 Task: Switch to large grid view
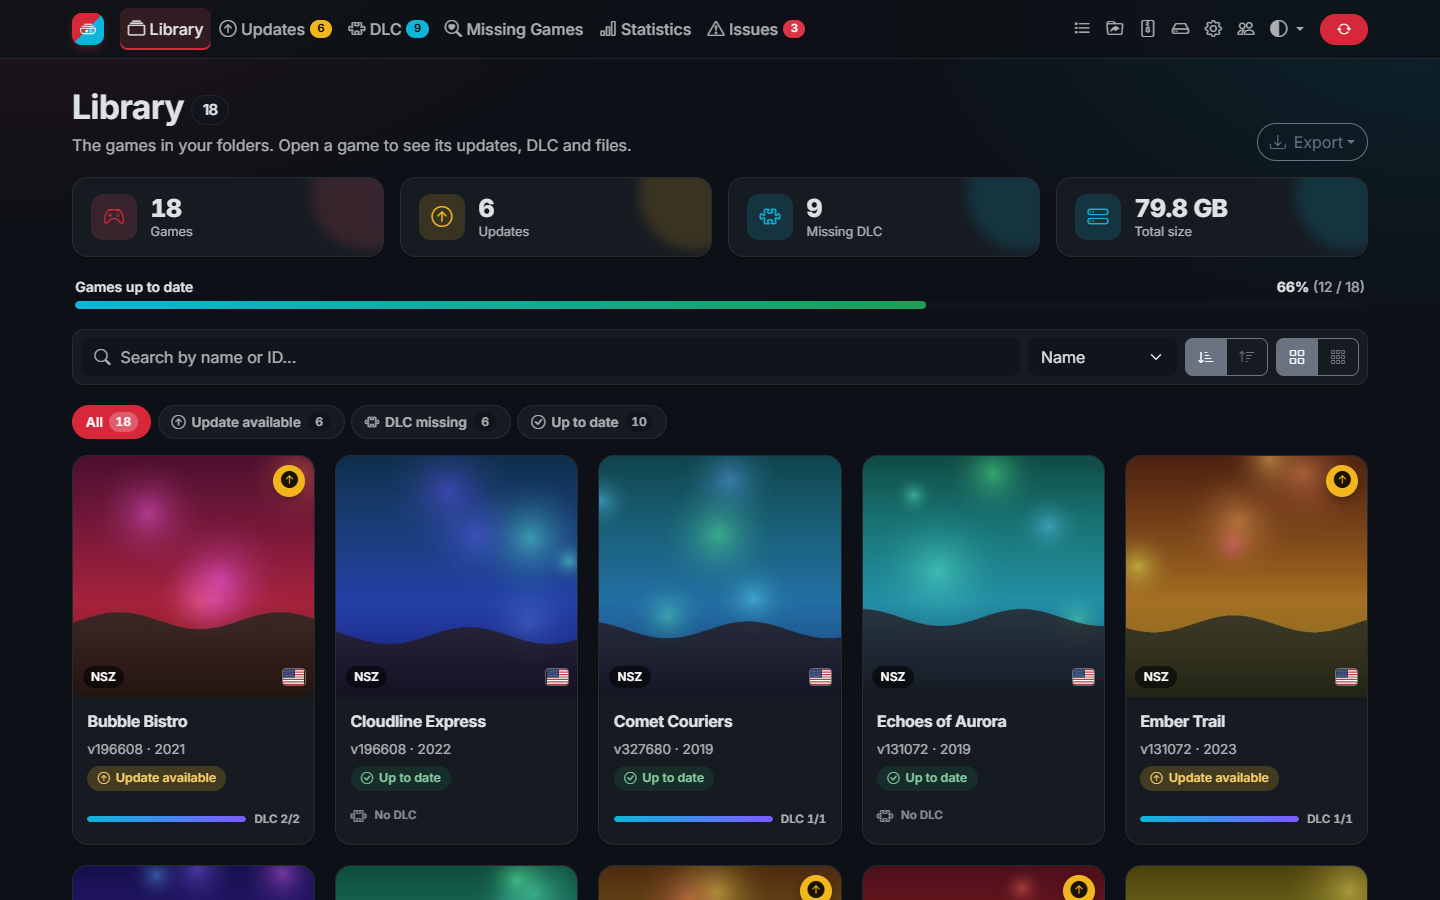point(1297,357)
